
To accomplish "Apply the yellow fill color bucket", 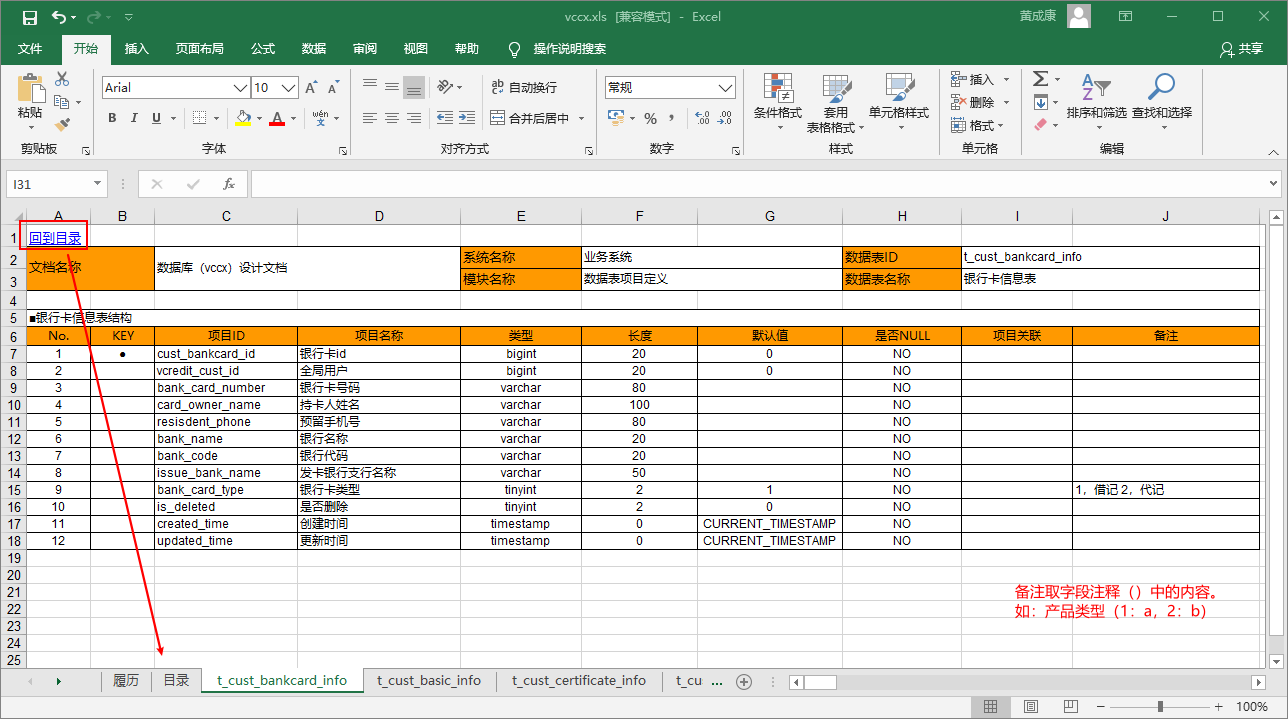I will (x=243, y=118).
